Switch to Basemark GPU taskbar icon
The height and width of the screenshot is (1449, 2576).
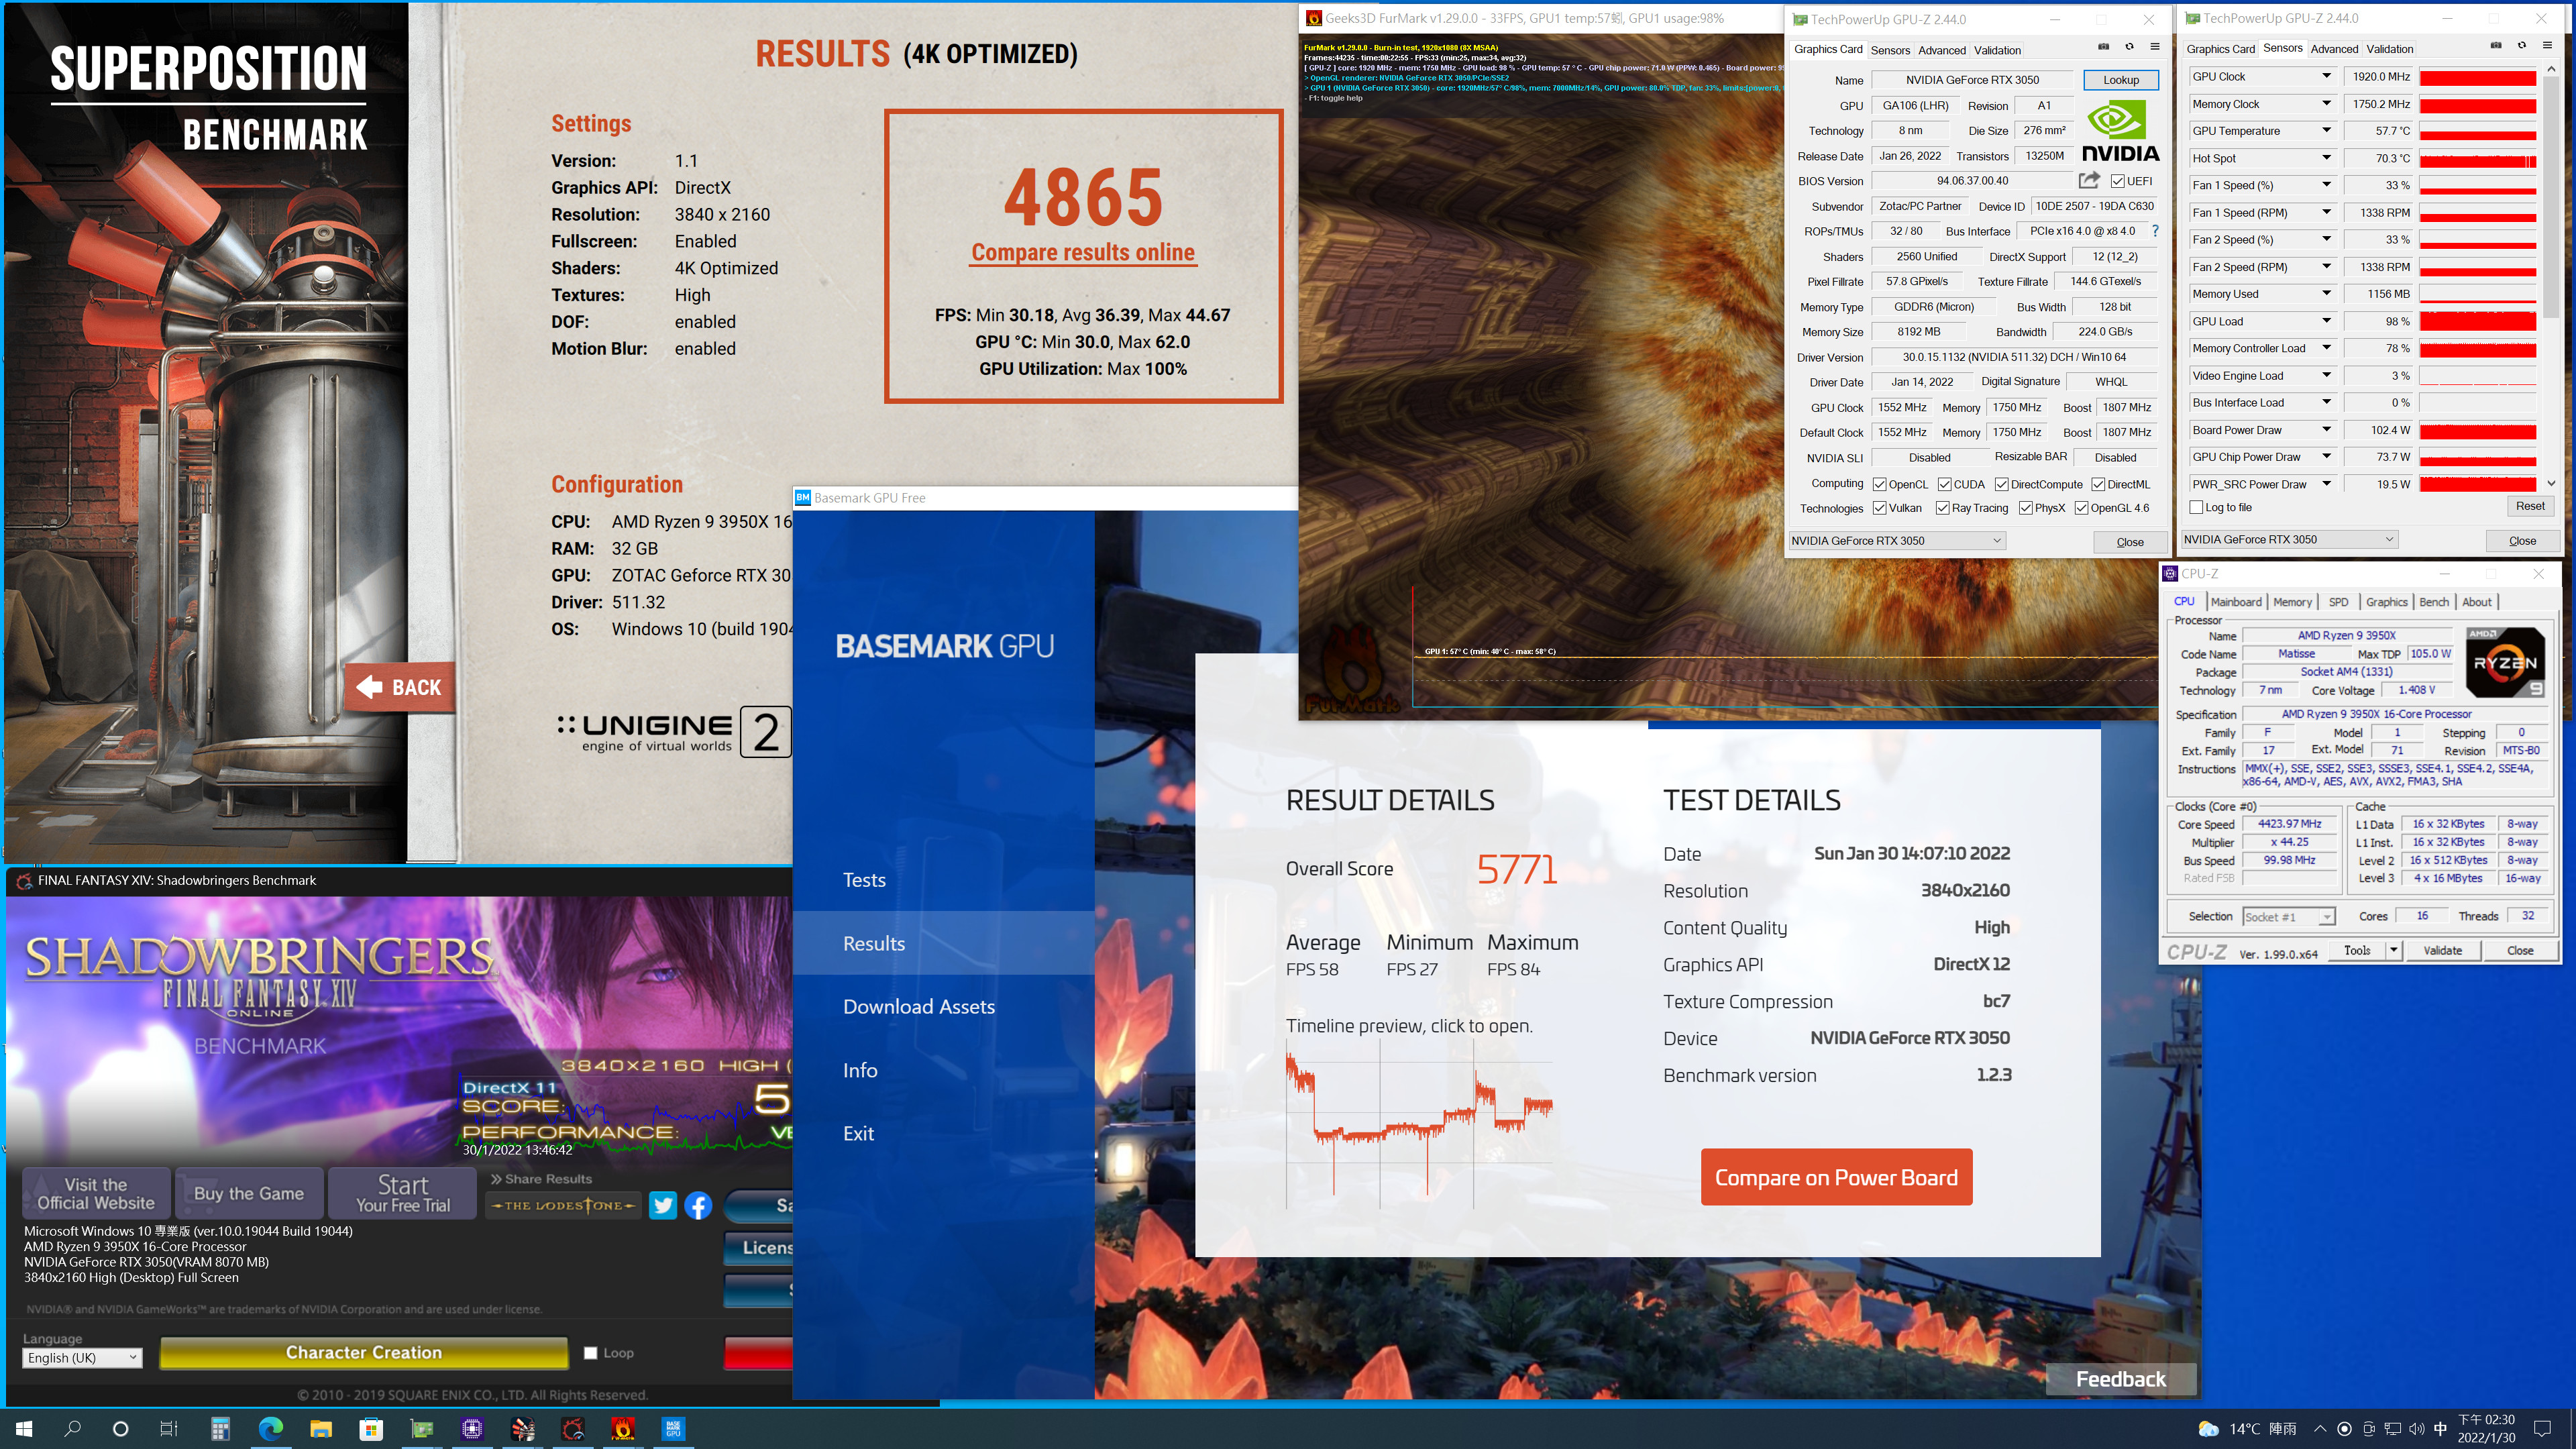tap(673, 1428)
